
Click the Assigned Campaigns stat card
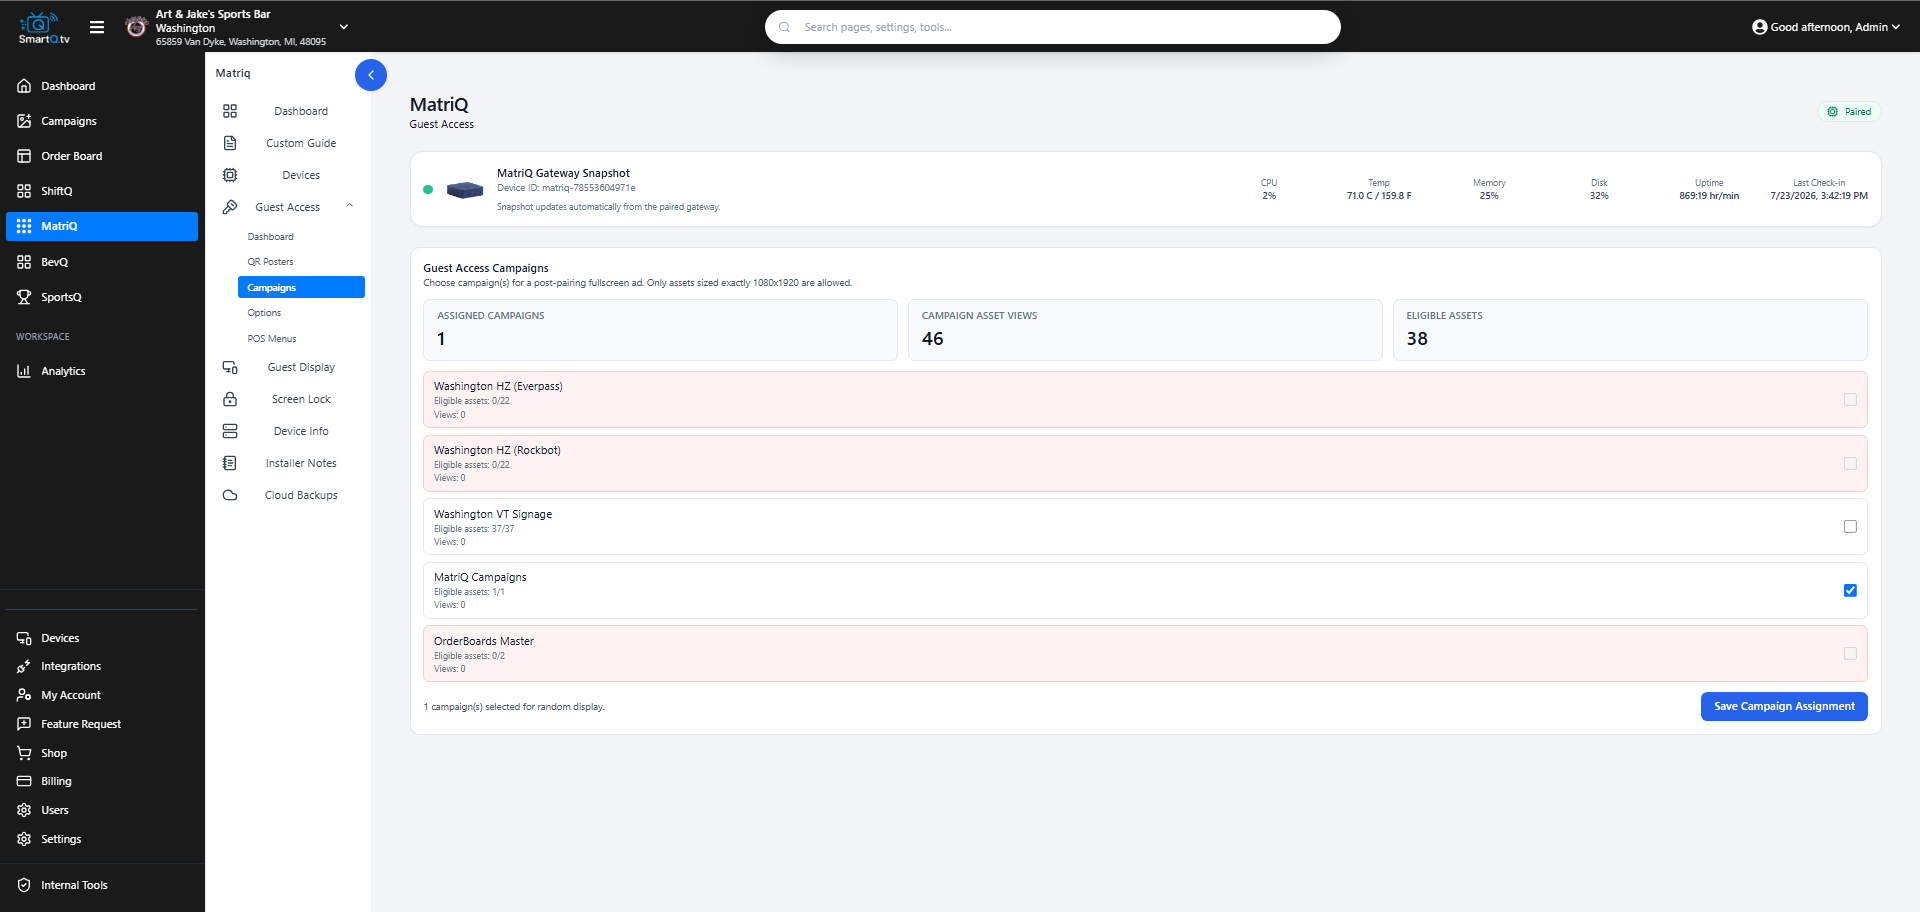660,330
